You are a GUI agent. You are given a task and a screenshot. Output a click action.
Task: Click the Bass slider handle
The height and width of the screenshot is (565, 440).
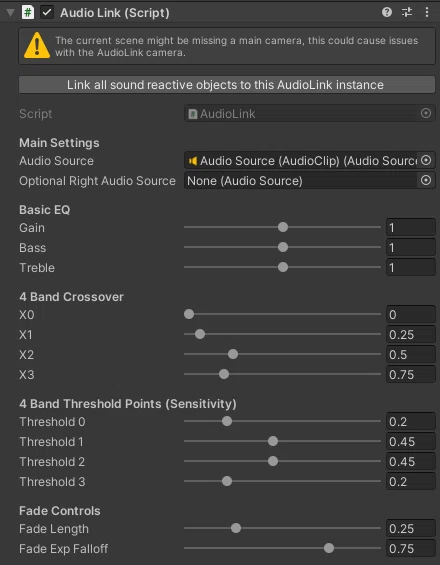pyautogui.click(x=283, y=247)
